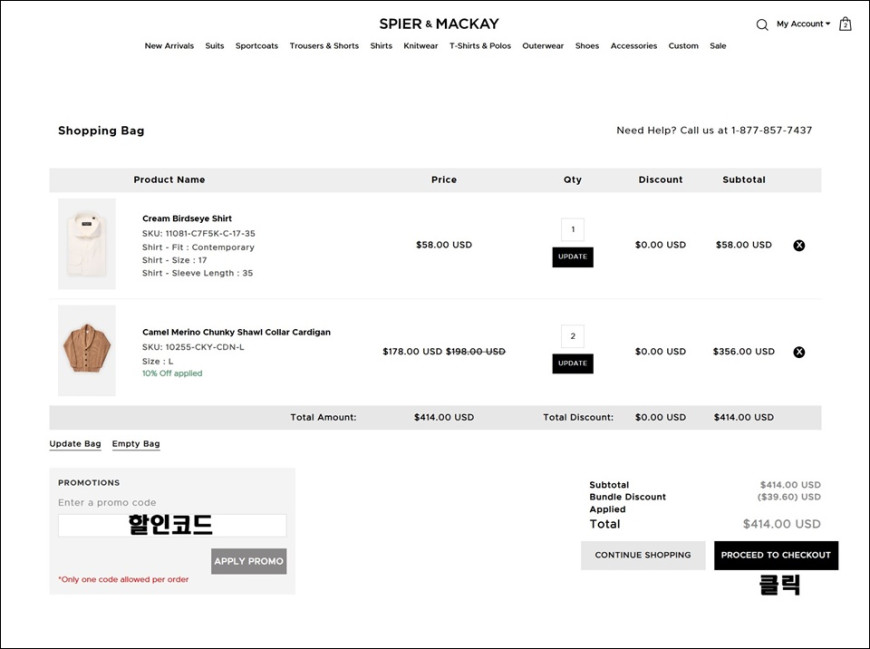Remove Camel Merino Cardigan with X icon
Image resolution: width=870 pixels, height=649 pixels.
[798, 352]
